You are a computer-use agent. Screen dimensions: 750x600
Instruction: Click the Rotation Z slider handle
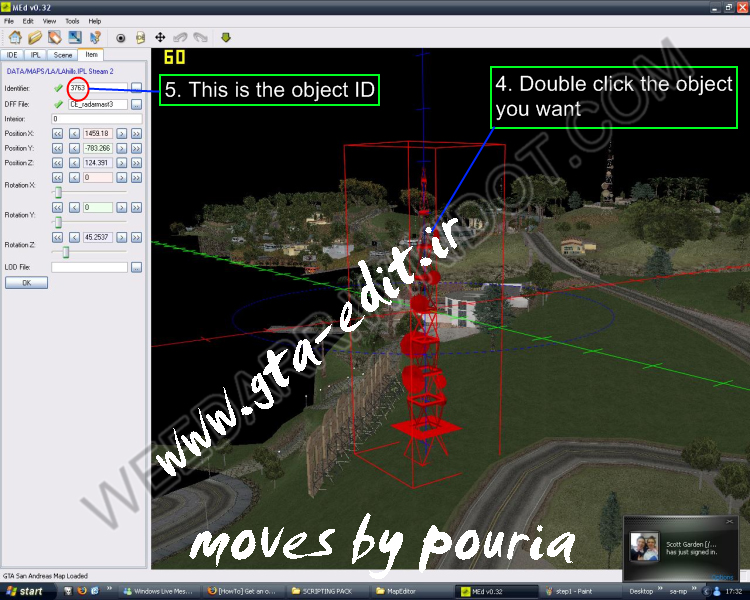[66, 252]
